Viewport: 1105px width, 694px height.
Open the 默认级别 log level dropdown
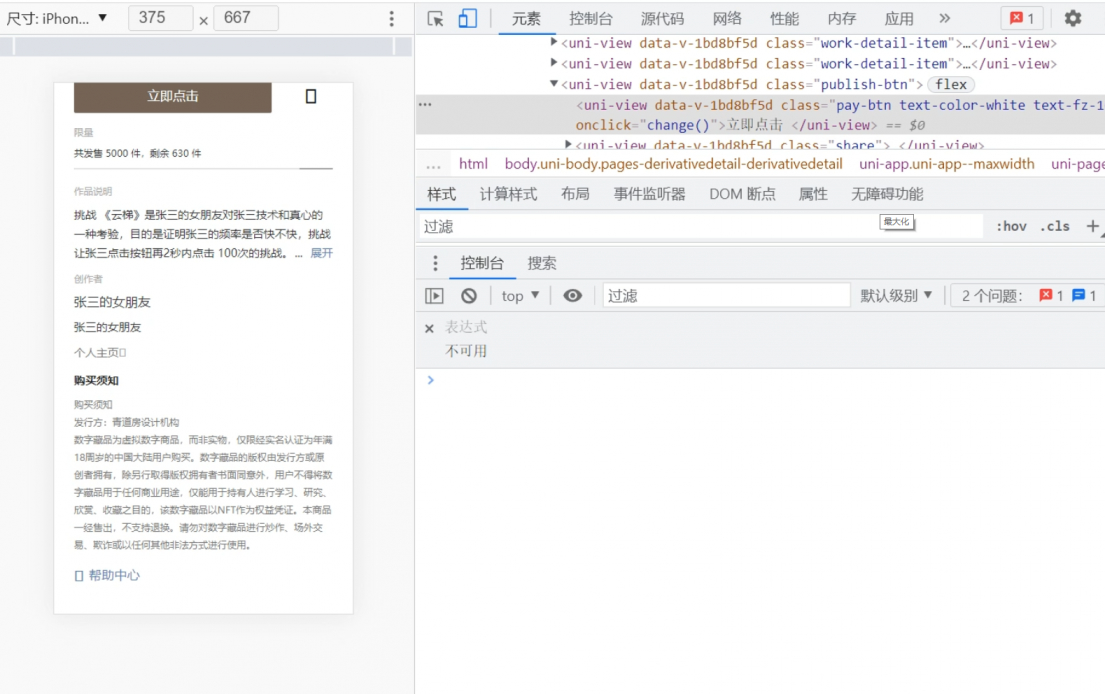pyautogui.click(x=896, y=294)
